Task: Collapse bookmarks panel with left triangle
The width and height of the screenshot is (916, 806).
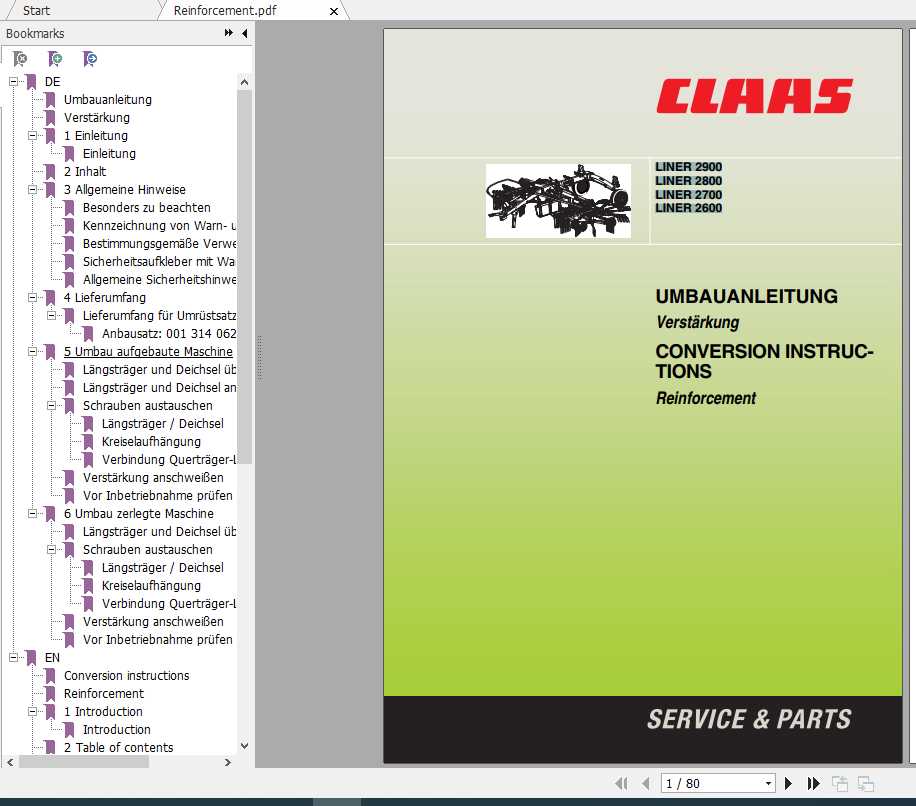Action: click(x=244, y=33)
